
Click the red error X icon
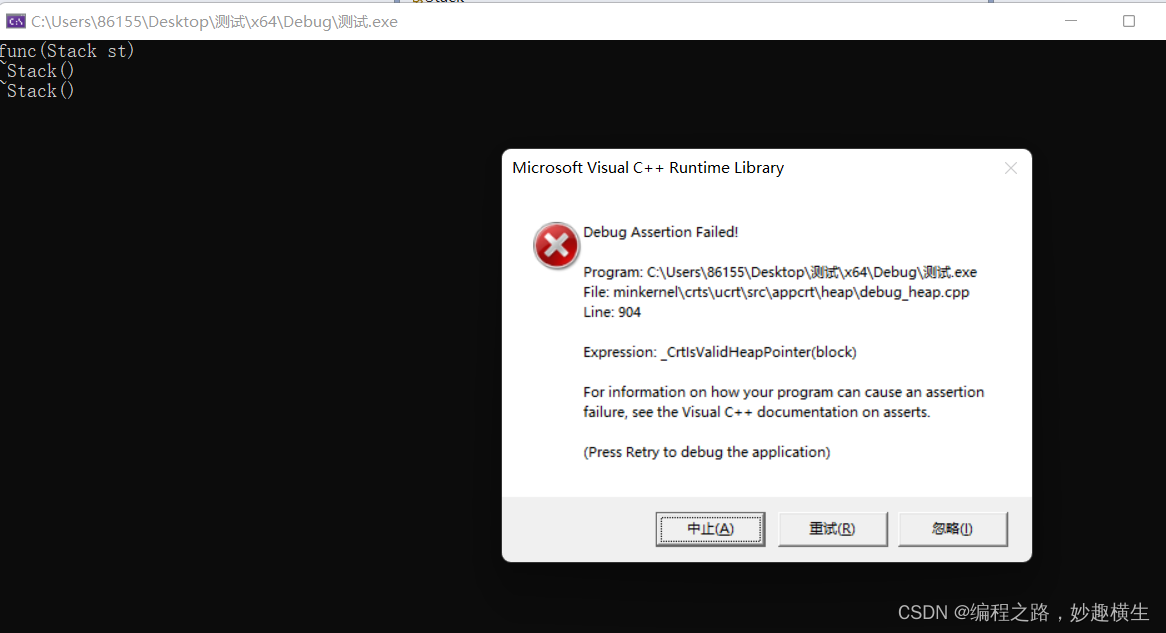[x=556, y=245]
